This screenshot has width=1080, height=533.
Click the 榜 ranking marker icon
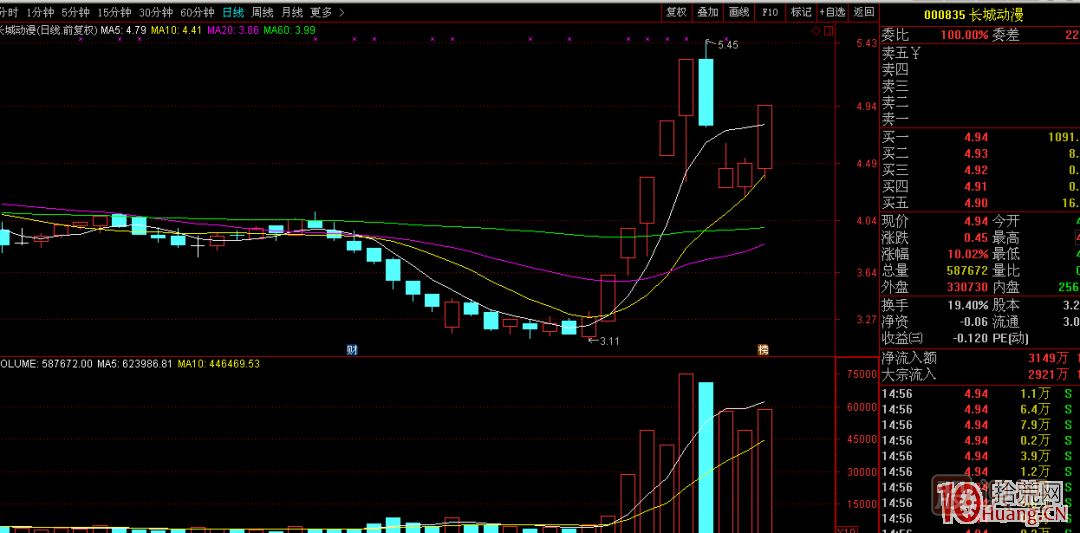763,349
